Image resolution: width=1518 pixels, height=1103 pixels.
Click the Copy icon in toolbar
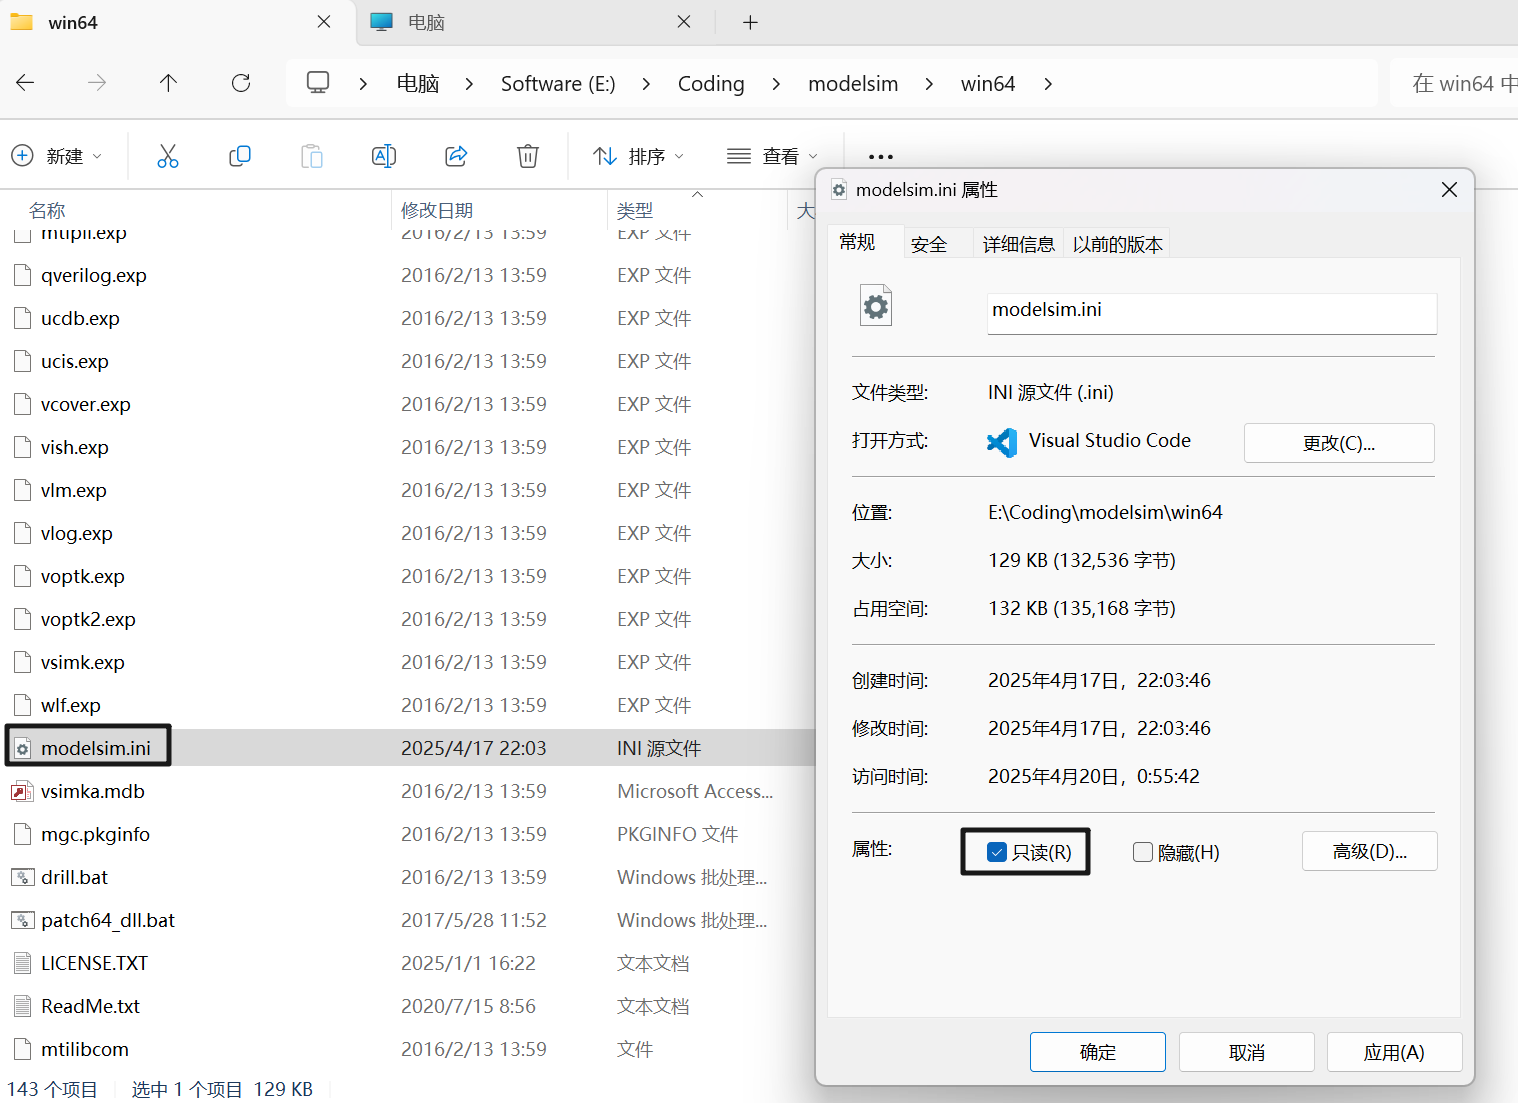tap(240, 156)
